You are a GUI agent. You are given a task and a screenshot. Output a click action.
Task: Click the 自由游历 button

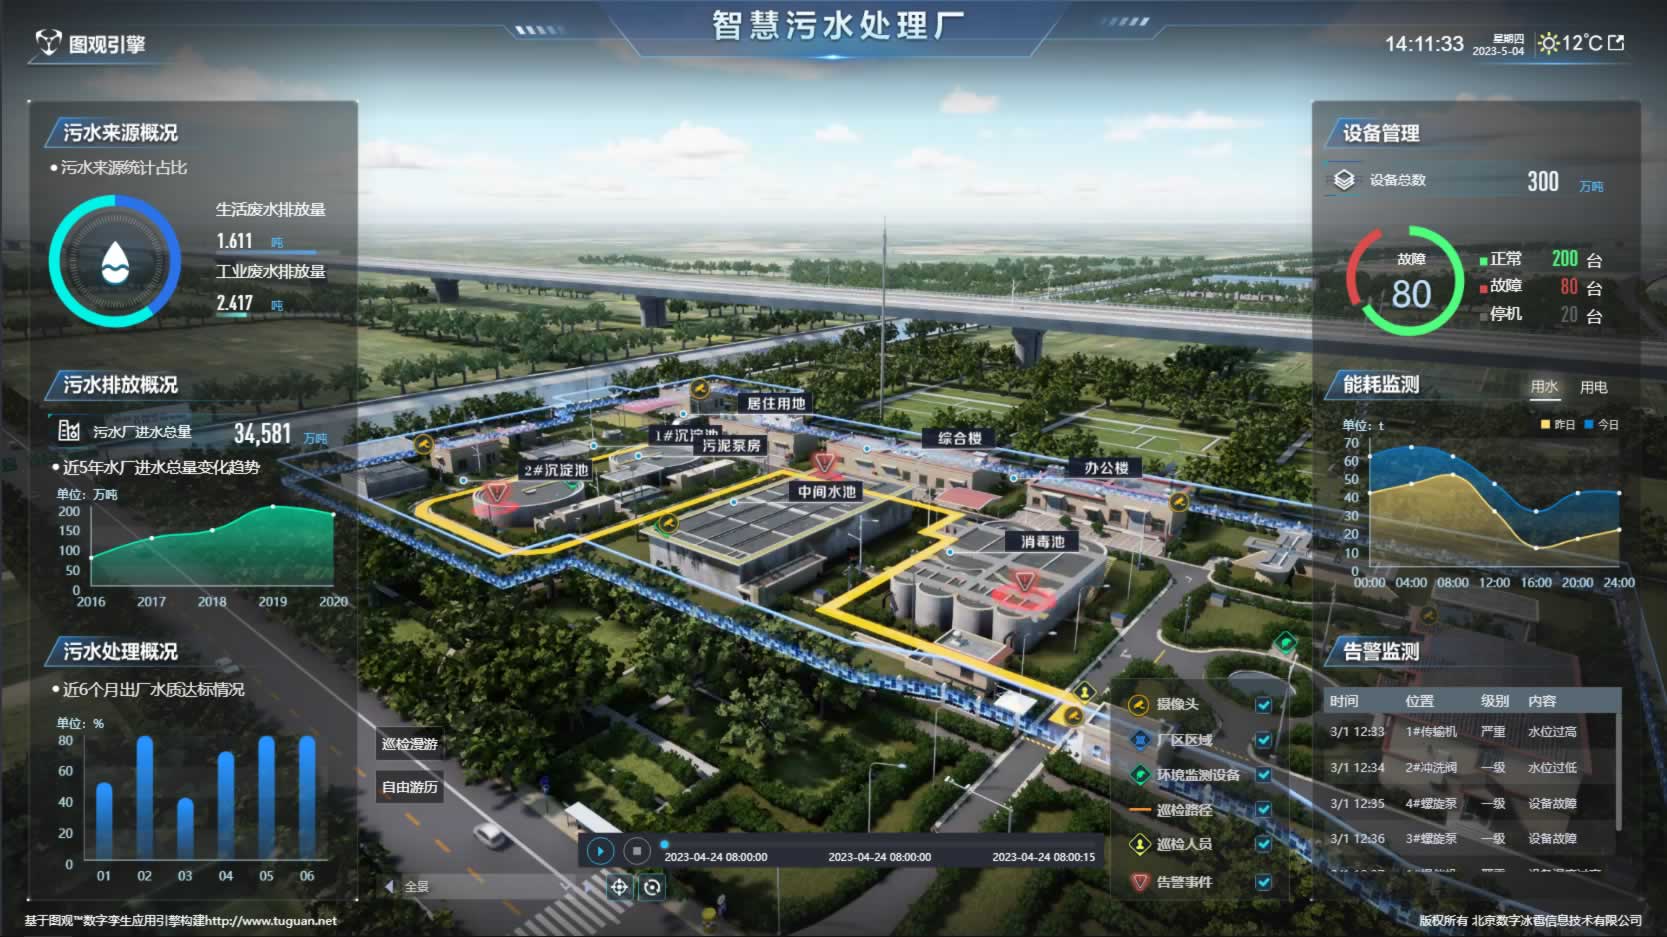(410, 787)
